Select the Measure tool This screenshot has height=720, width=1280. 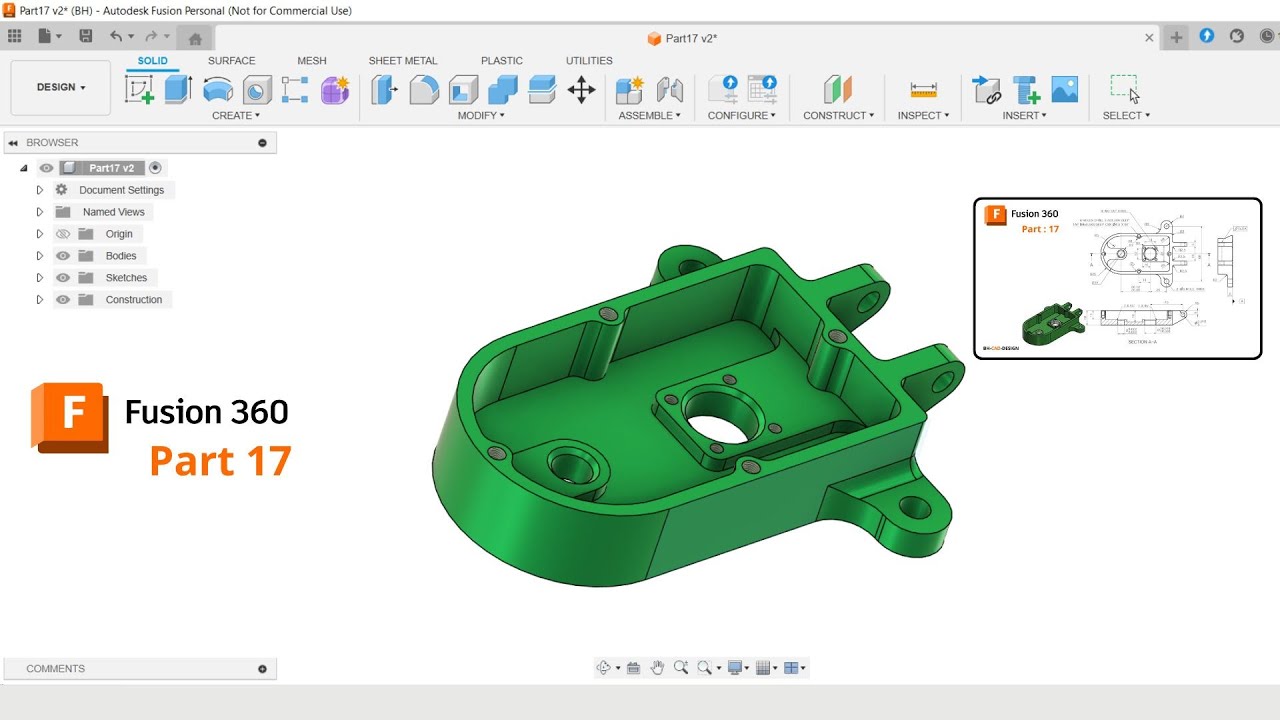tap(924, 90)
